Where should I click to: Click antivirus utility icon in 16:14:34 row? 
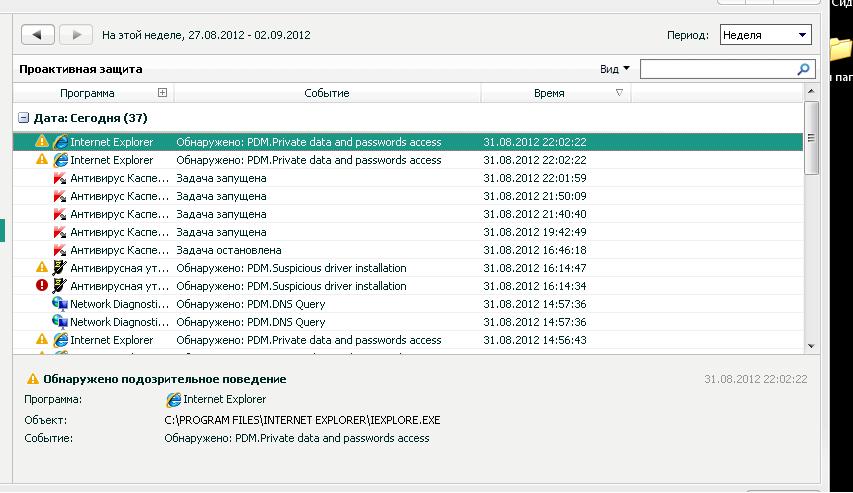pyautogui.click(x=59, y=286)
